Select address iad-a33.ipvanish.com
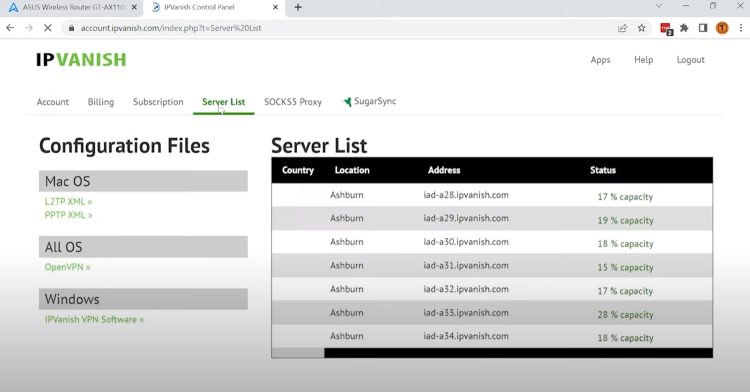 (466, 313)
